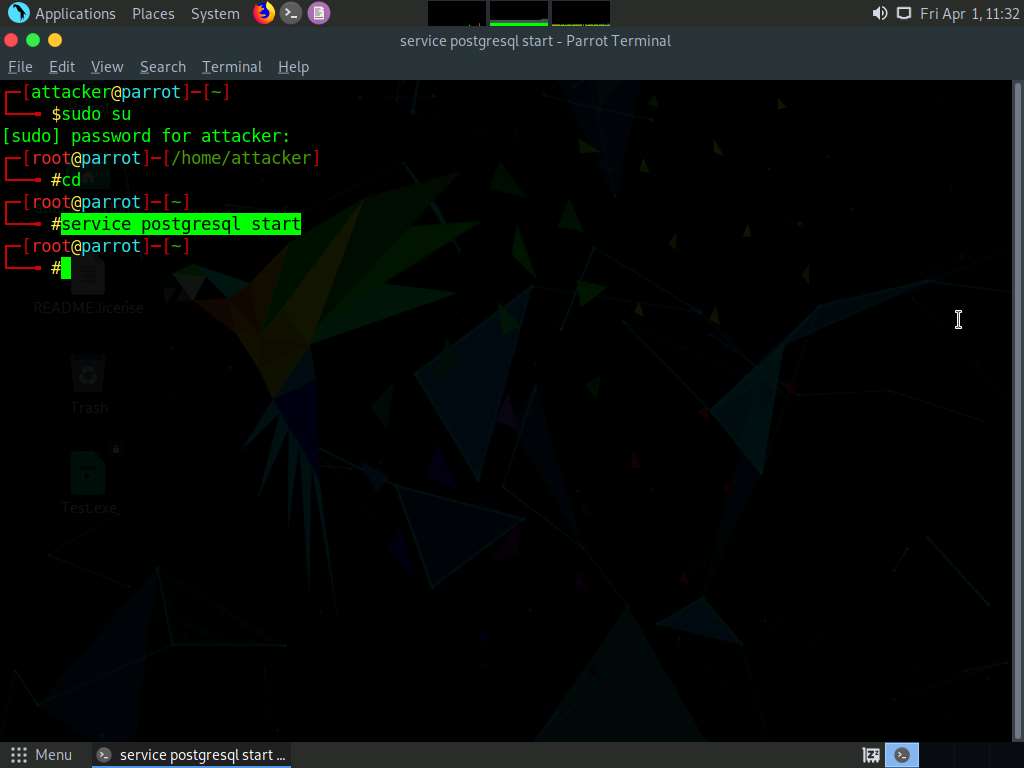
Task: Open the Help menu
Action: 293,67
